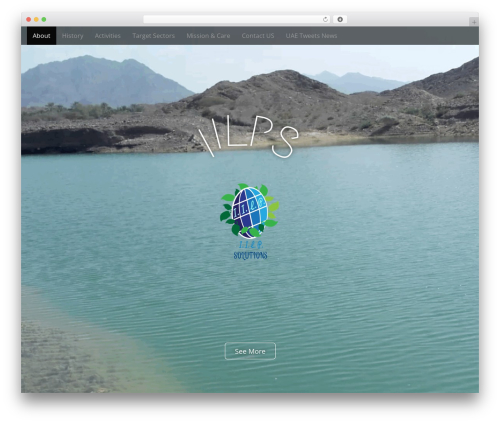Open the Contact US link
Image resolution: width=500 pixels, height=423 pixels.
tap(258, 36)
